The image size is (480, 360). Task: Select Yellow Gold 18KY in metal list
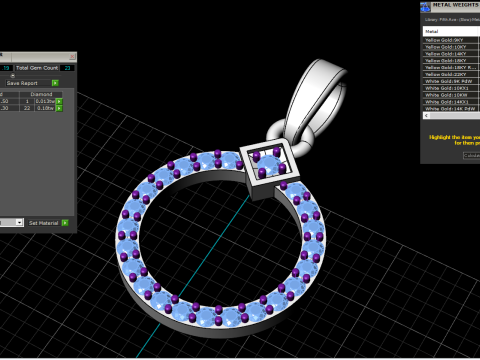(450, 61)
